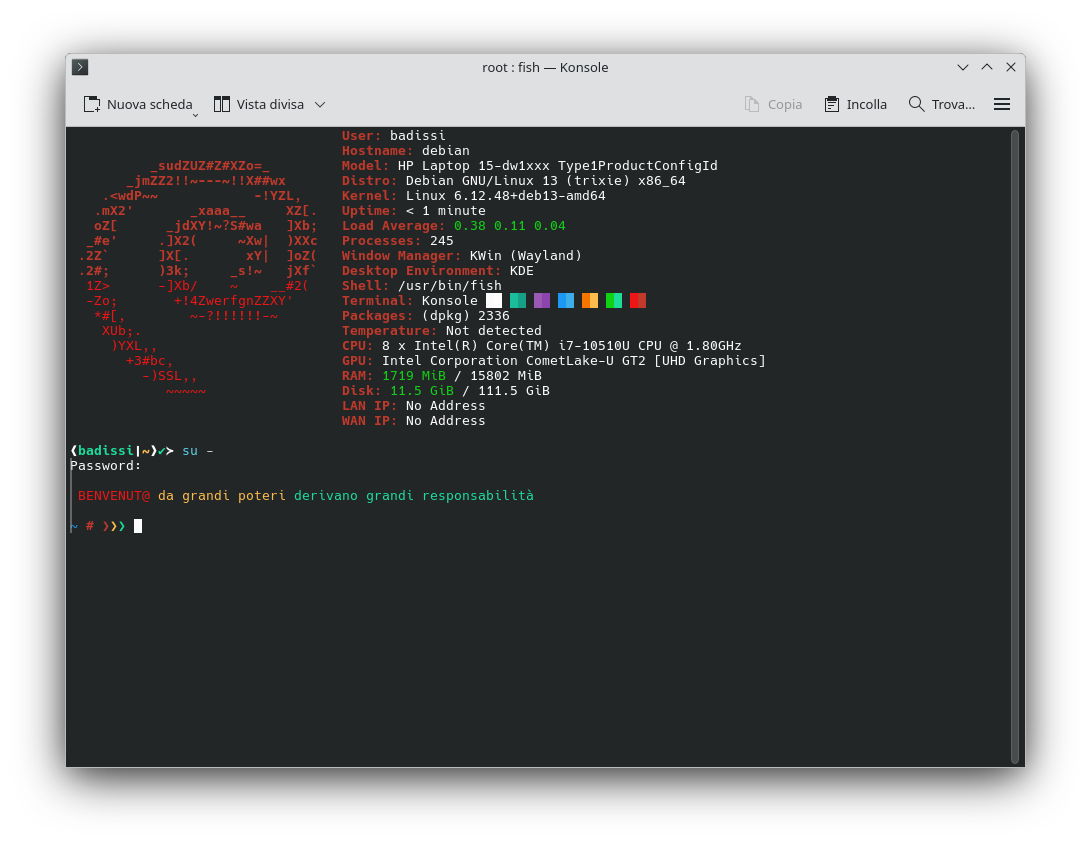
Task: Click the 'root : fish — Konsole' window title
Action: 545,67
